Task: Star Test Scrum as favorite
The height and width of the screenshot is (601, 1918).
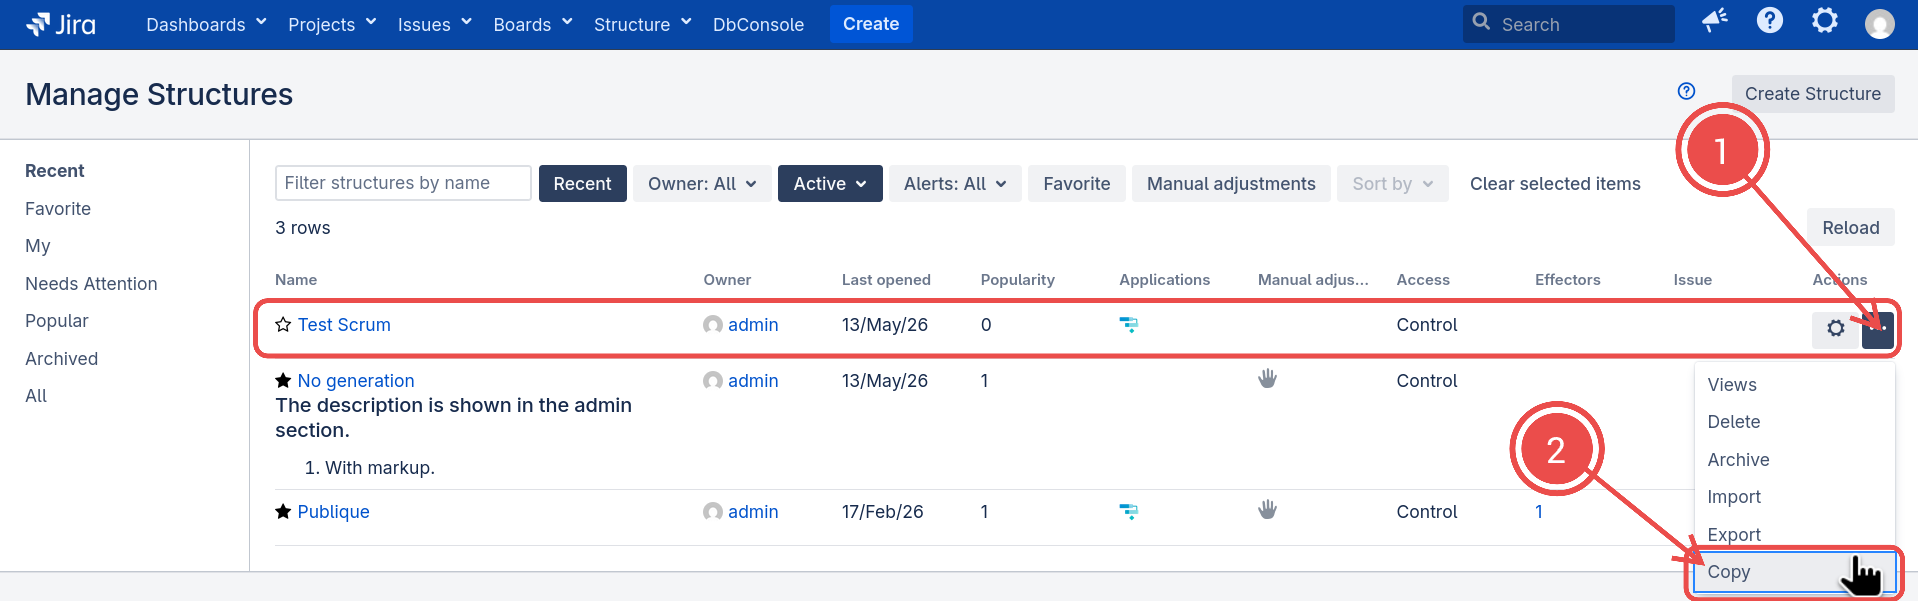Action: (x=283, y=325)
